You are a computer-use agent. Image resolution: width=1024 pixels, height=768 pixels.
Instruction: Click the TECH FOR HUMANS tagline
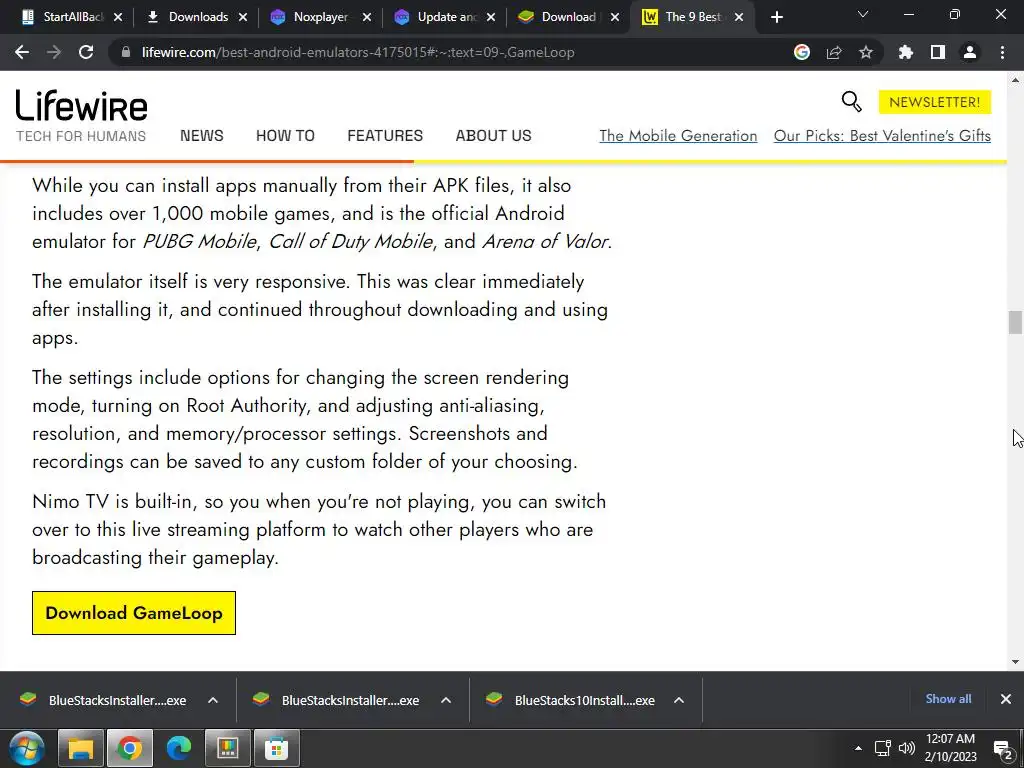coord(81,136)
